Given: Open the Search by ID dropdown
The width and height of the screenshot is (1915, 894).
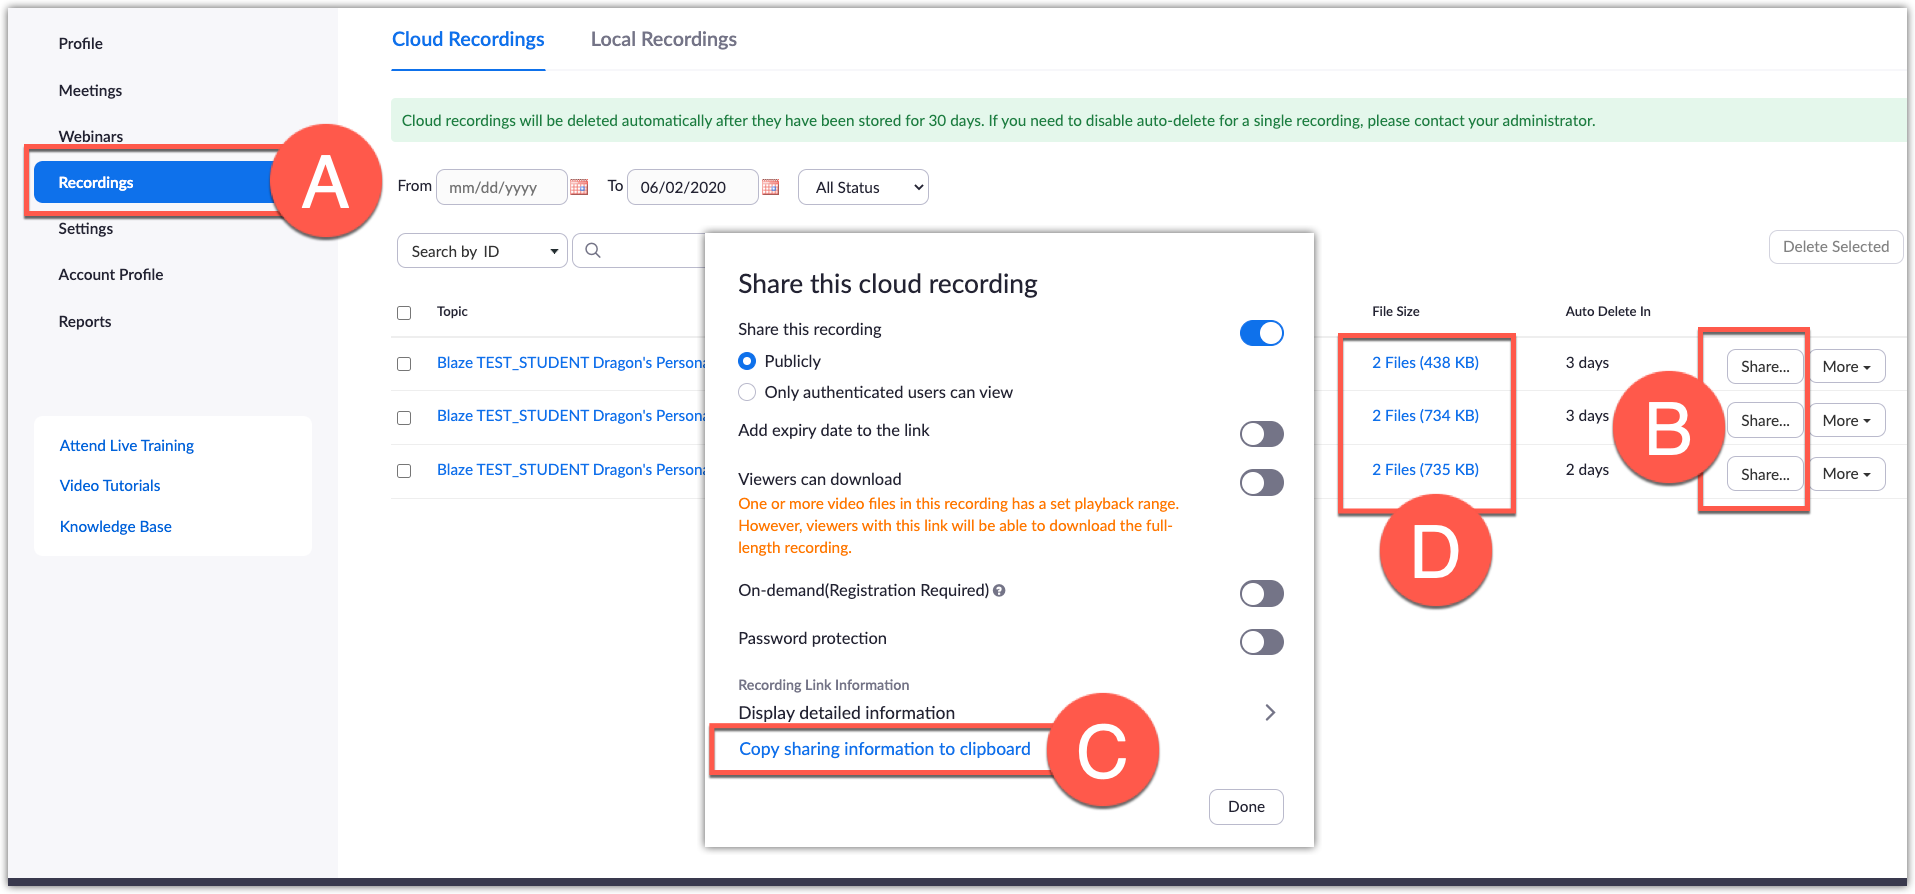Looking at the screenshot, I should (482, 251).
